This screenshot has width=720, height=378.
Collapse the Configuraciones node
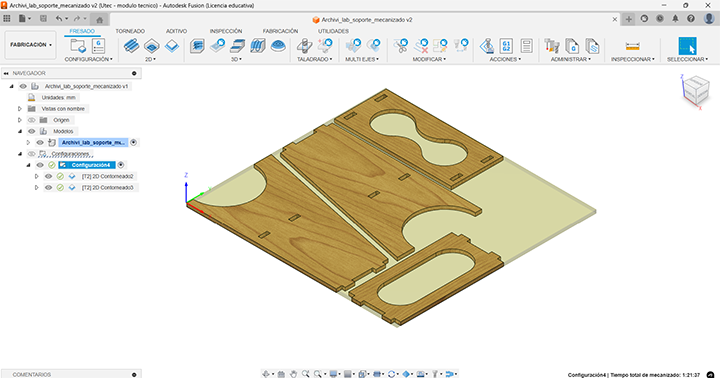click(20, 154)
